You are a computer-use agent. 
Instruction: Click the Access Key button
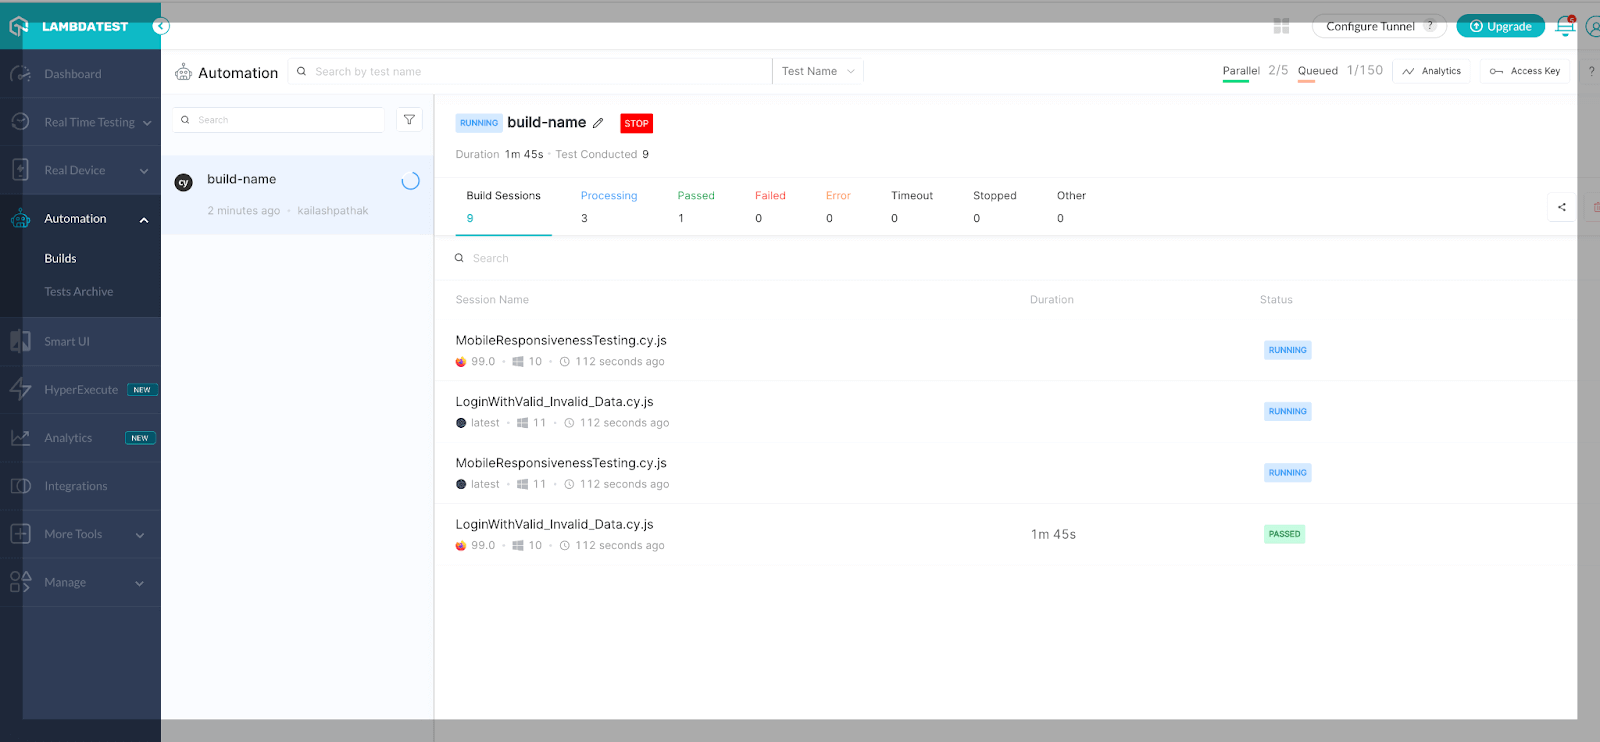(1525, 71)
